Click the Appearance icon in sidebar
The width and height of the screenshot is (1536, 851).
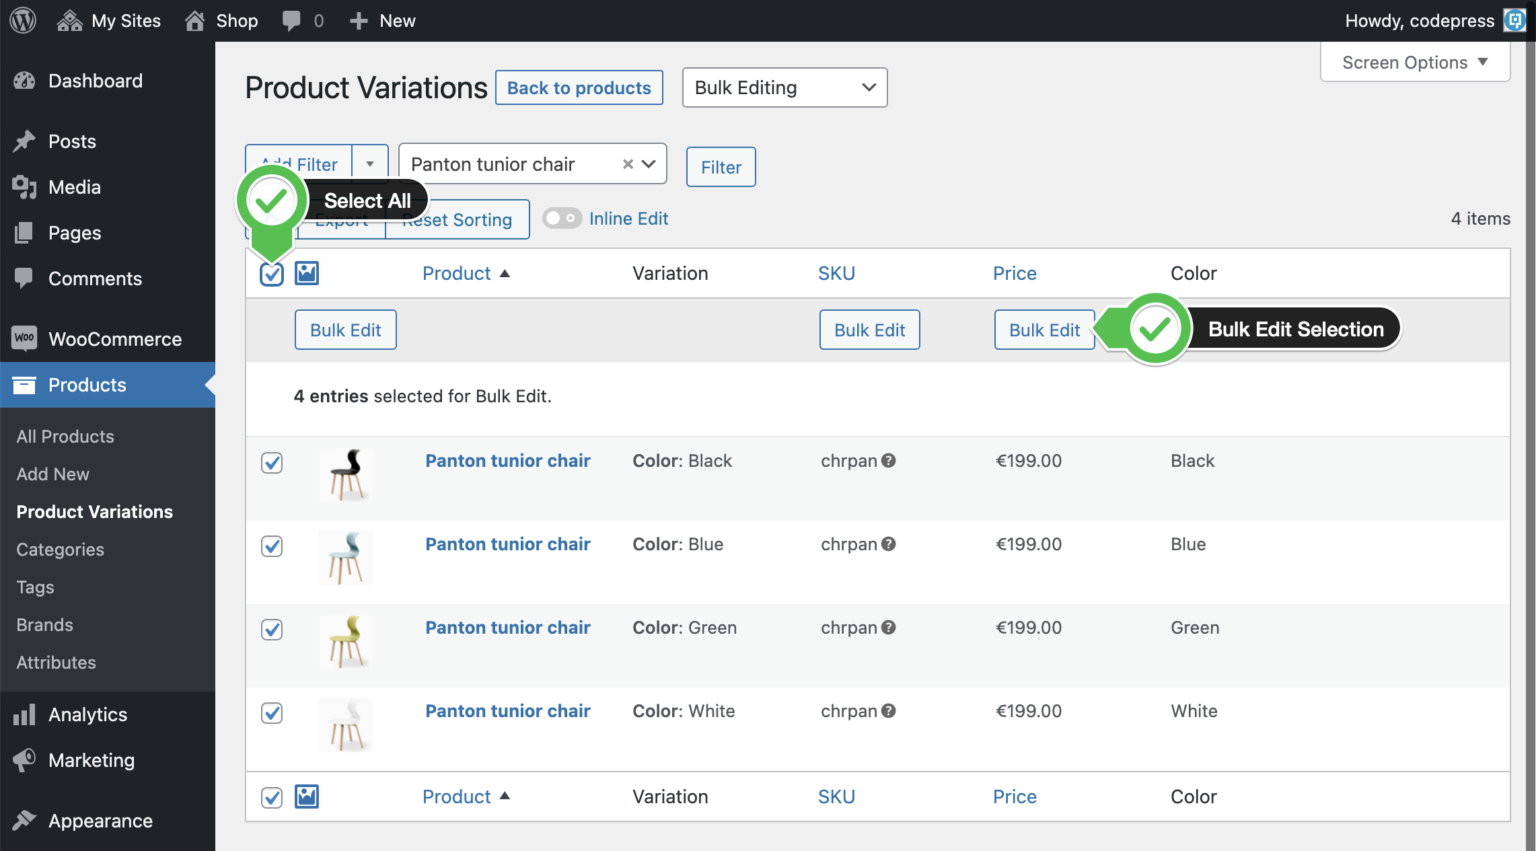[x=23, y=820]
